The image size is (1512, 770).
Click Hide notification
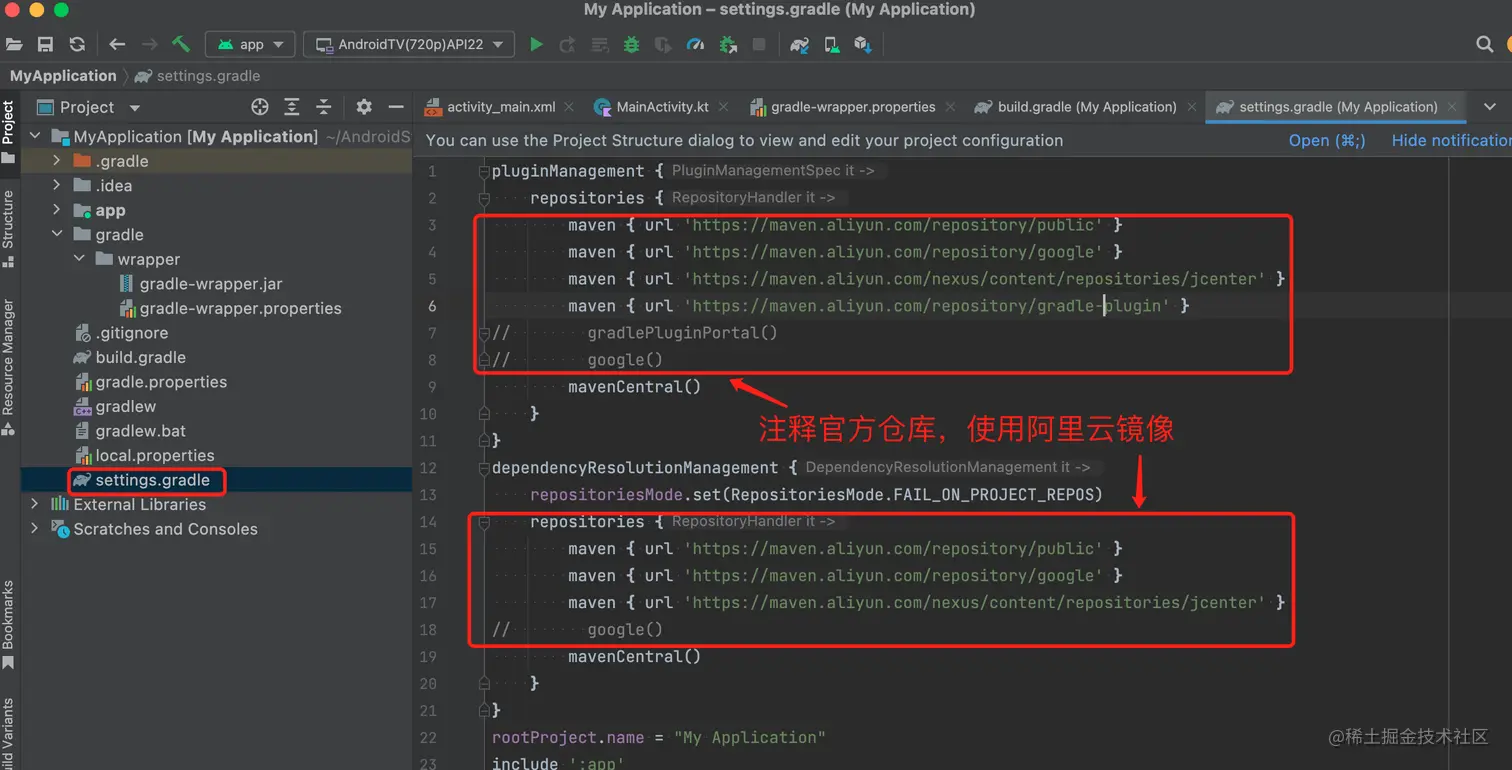coord(1452,140)
